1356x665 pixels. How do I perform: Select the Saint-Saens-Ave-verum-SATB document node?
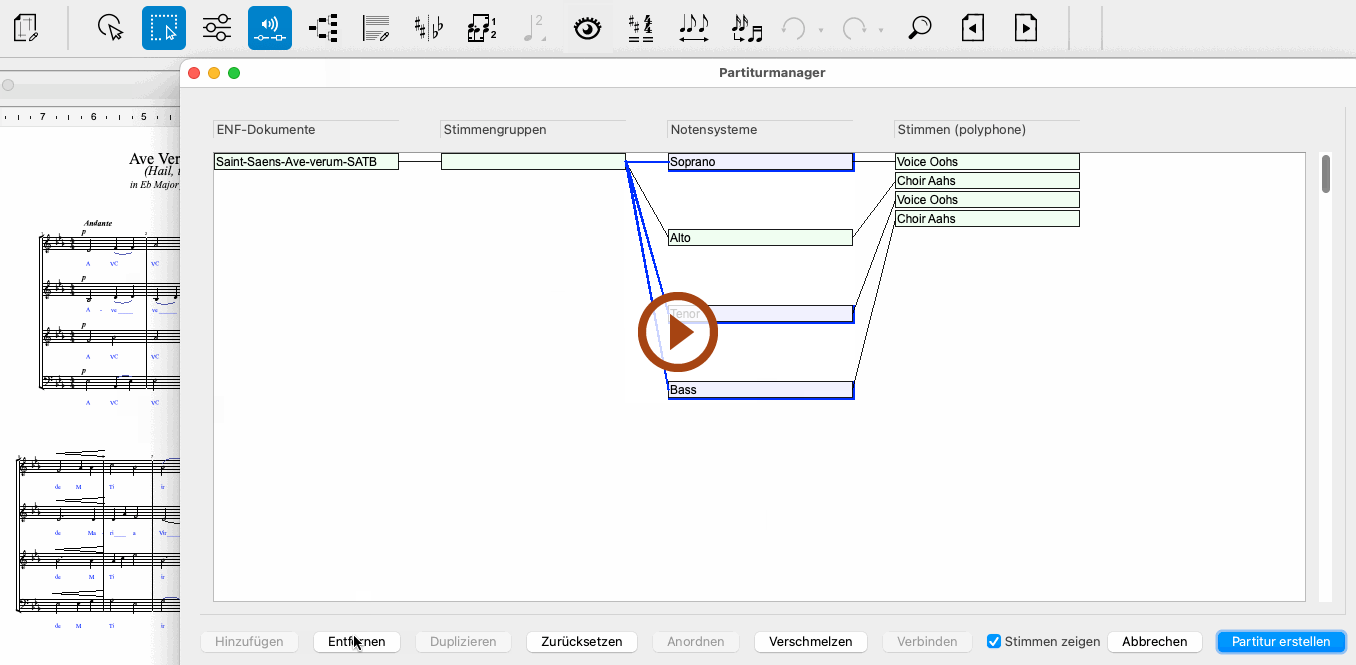(306, 162)
